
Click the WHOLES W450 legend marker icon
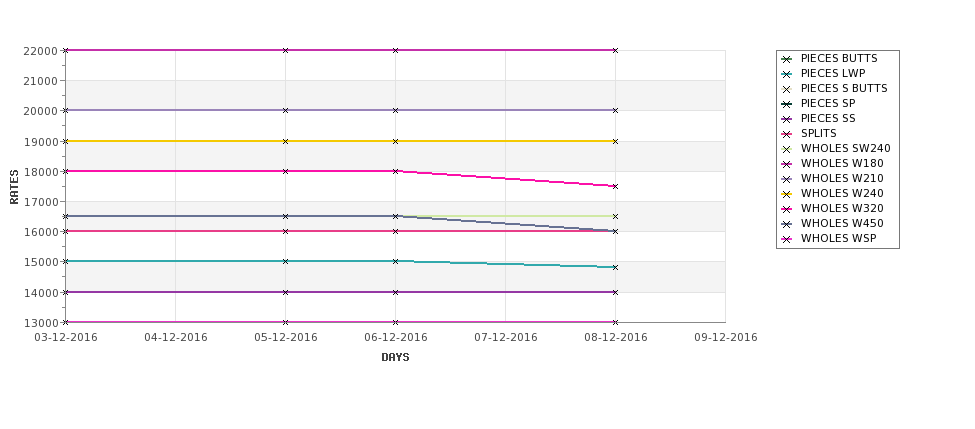tap(786, 224)
